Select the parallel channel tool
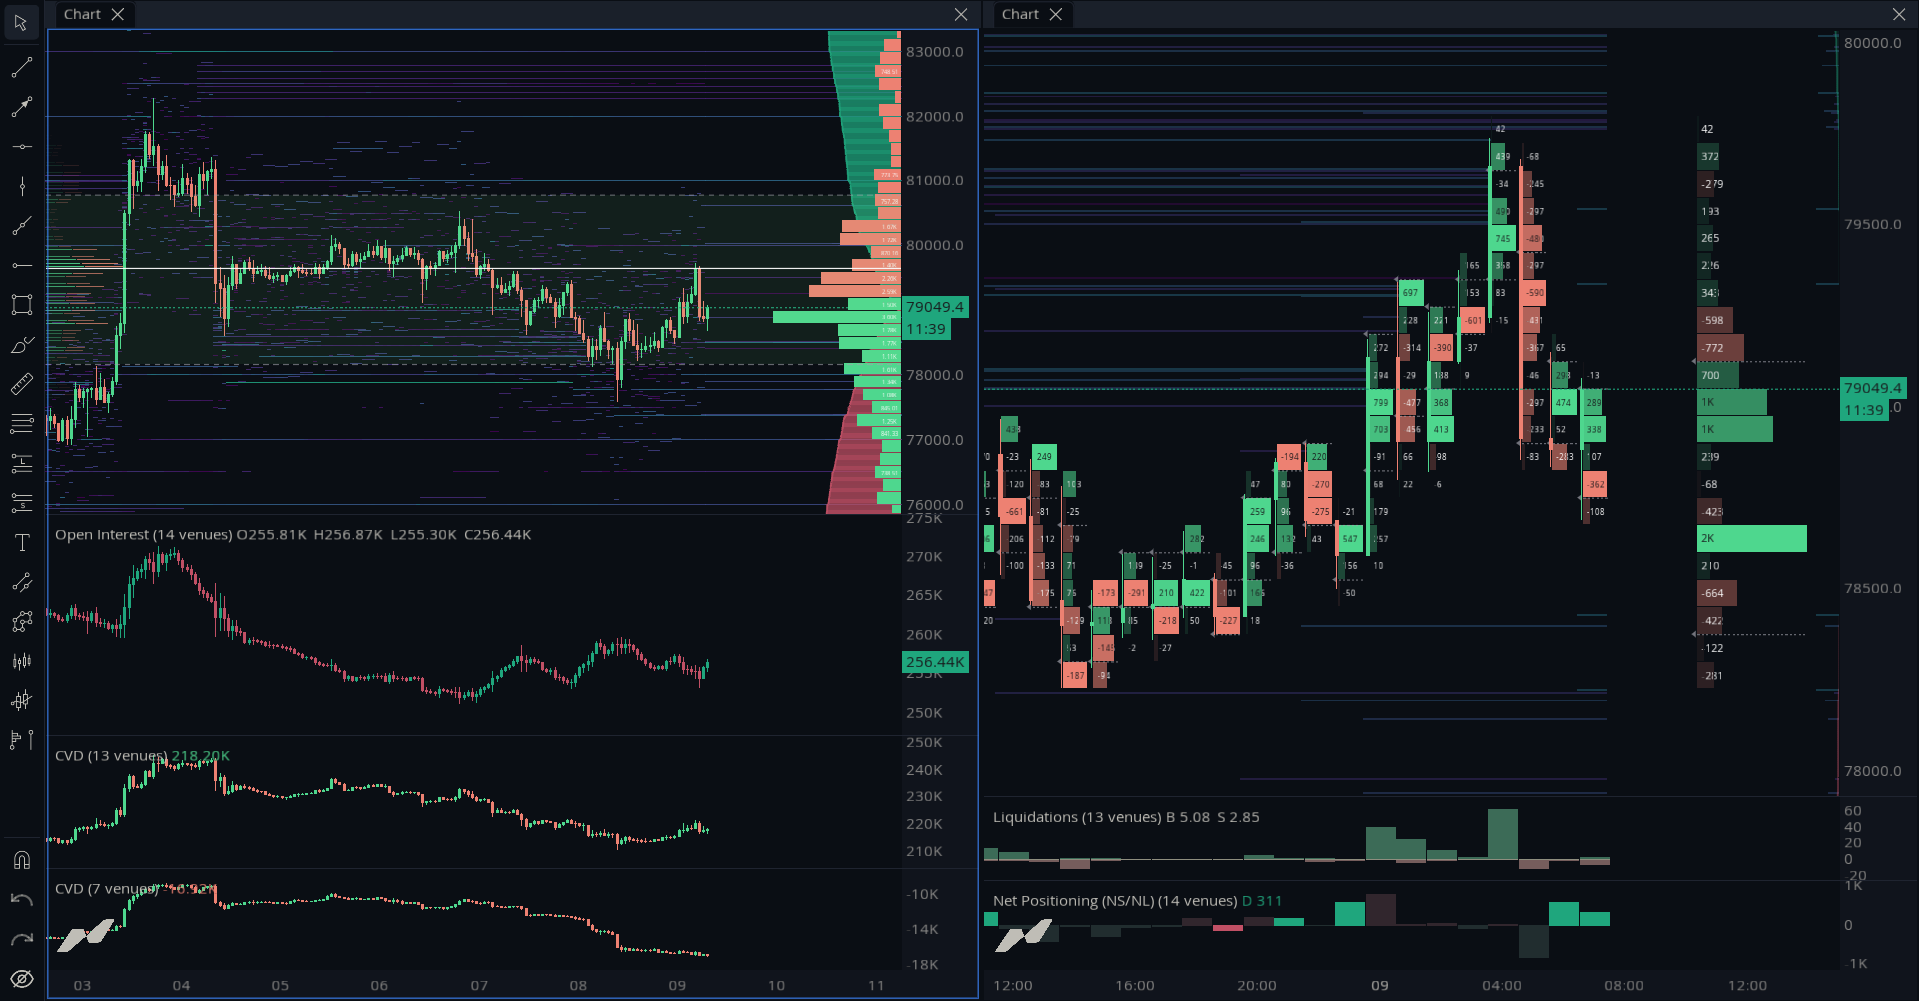Viewport: 1919px width, 1001px height. pyautogui.click(x=21, y=582)
